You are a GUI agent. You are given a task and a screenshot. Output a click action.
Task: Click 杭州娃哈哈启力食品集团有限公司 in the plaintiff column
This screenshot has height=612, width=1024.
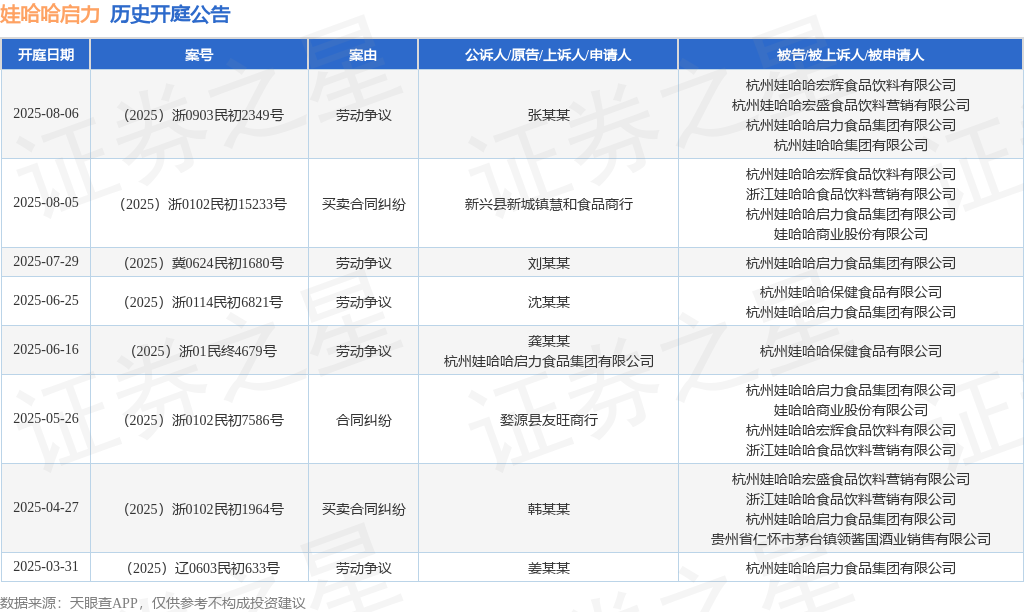549,361
